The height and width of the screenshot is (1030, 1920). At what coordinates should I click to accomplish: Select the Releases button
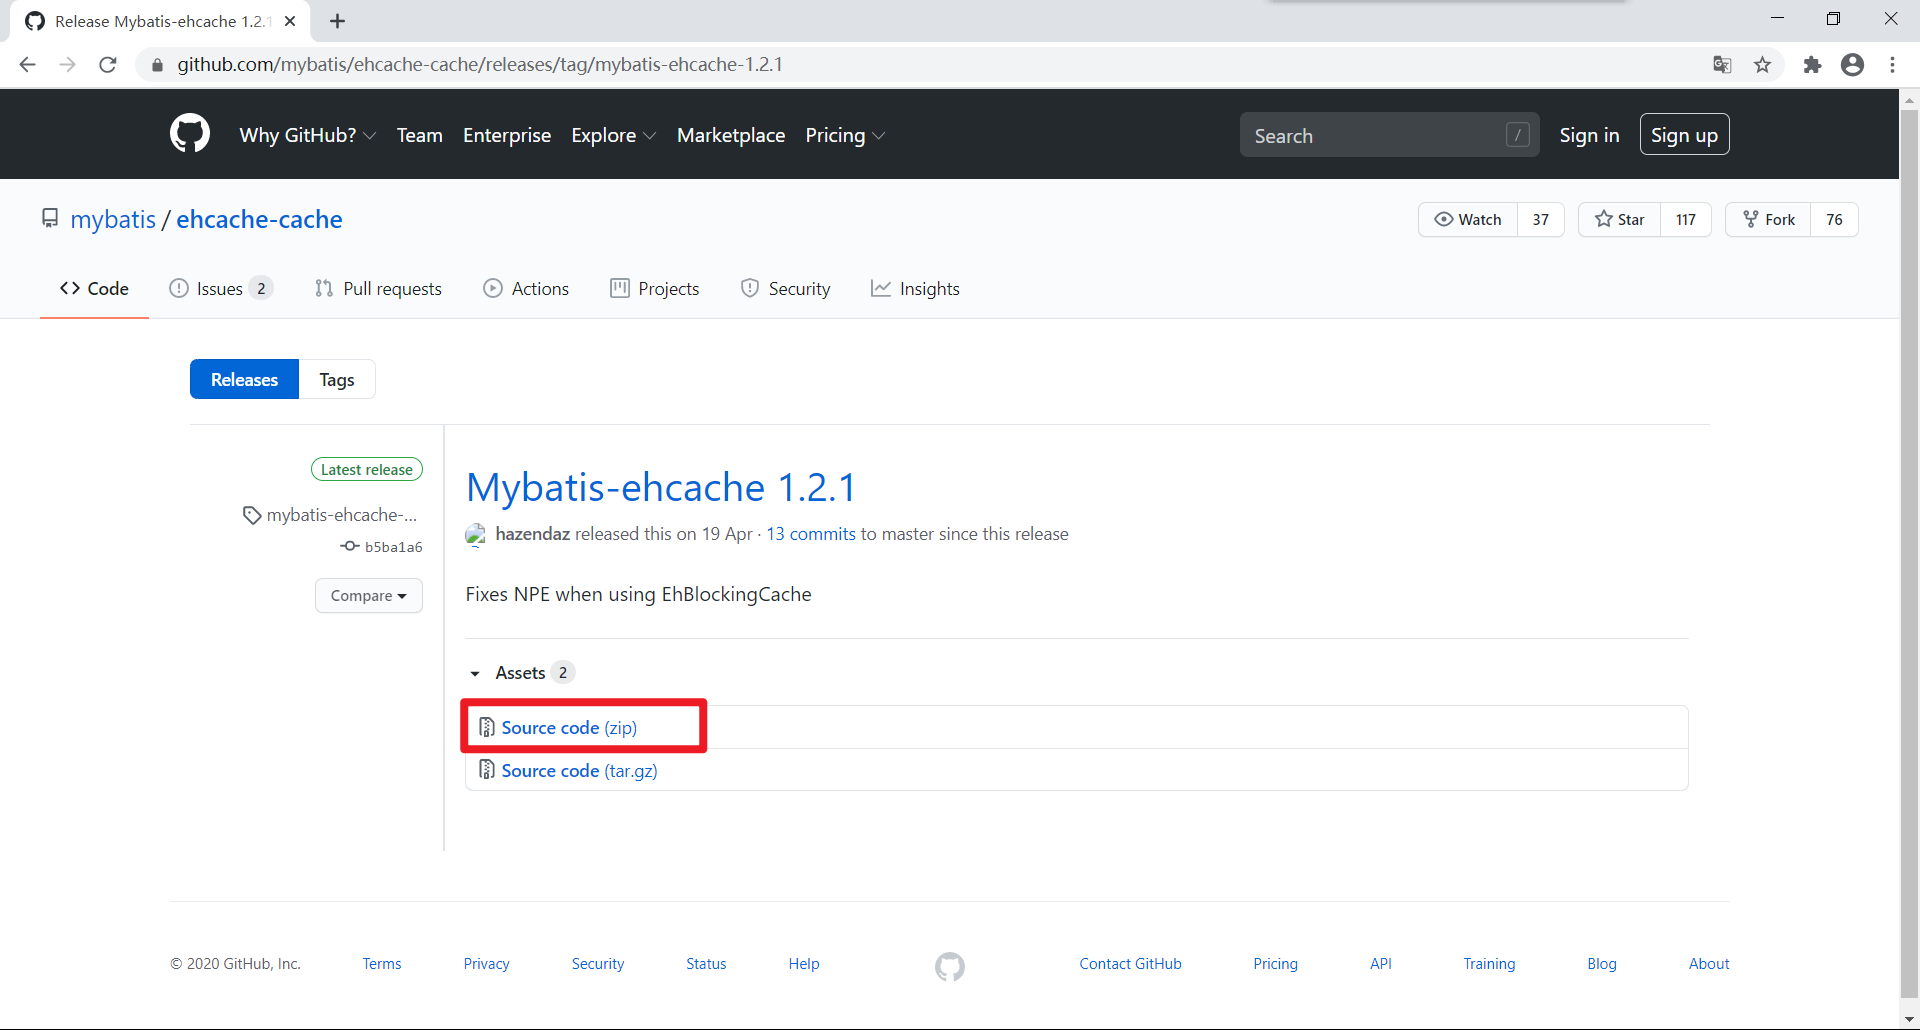click(x=244, y=379)
